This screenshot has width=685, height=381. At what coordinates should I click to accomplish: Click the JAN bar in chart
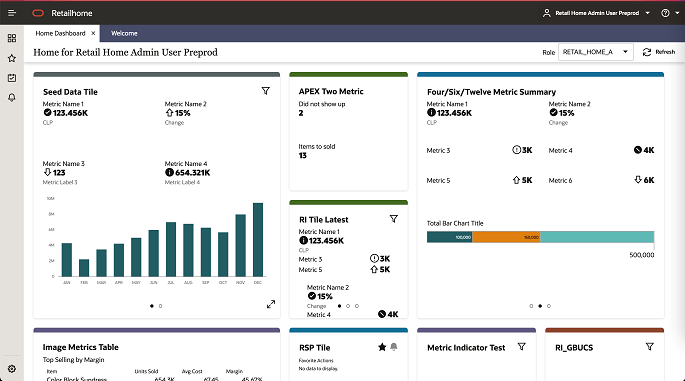point(67,260)
